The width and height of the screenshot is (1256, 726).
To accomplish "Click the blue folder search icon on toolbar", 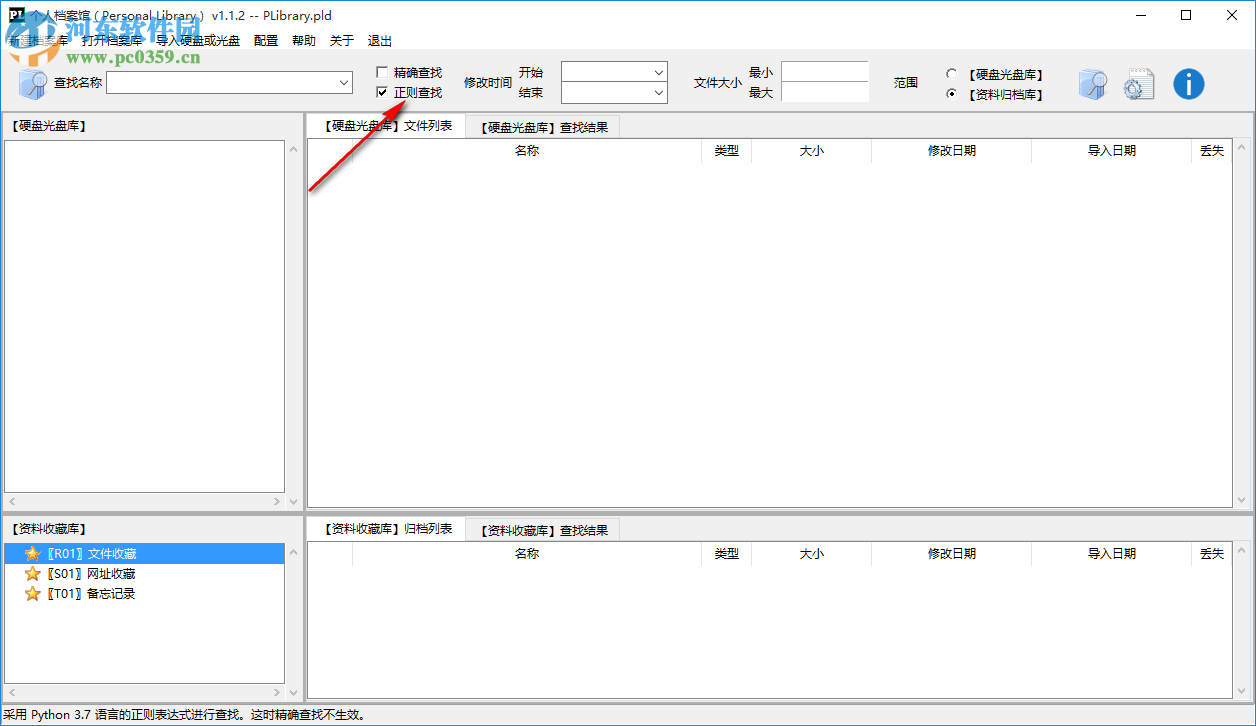I will (1093, 84).
